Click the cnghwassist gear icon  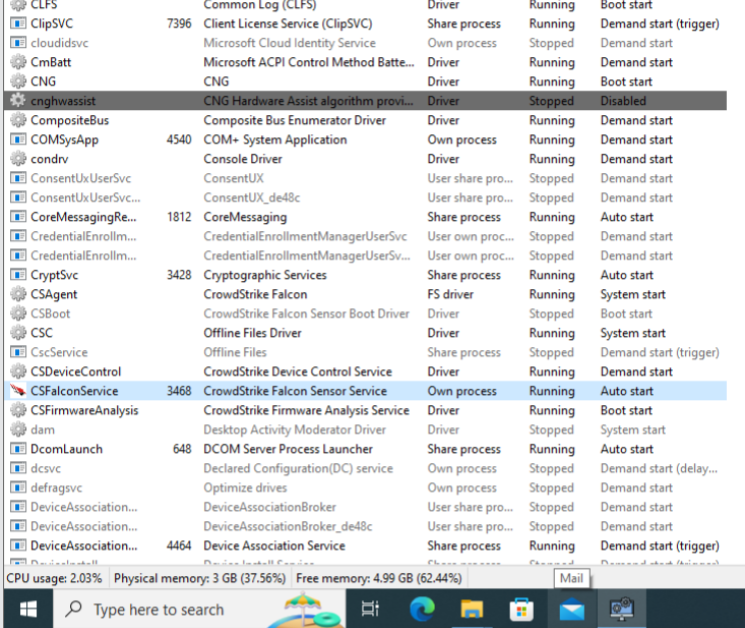click(18, 101)
